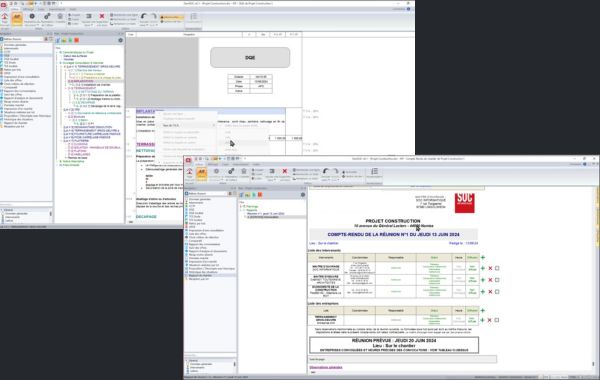Click the 'Coordonnées' header in intervenants table

[360, 258]
